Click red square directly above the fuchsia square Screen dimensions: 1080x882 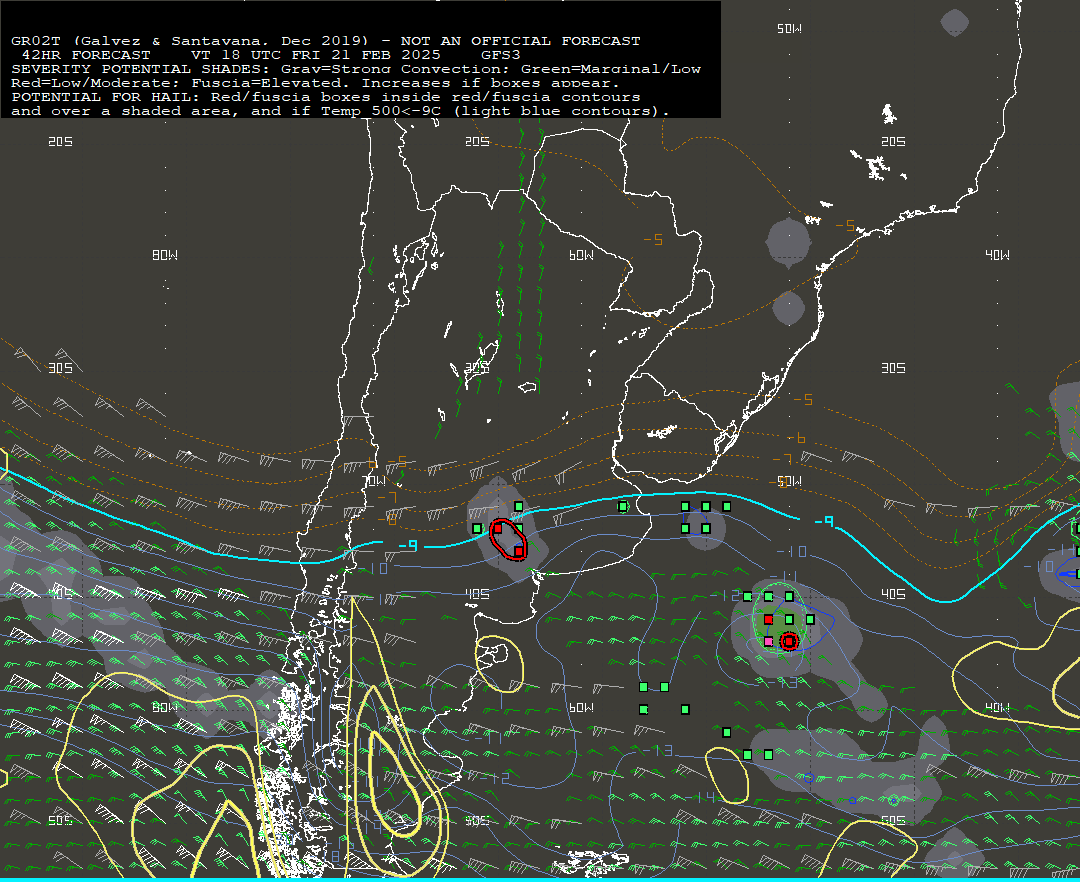pyautogui.click(x=769, y=620)
